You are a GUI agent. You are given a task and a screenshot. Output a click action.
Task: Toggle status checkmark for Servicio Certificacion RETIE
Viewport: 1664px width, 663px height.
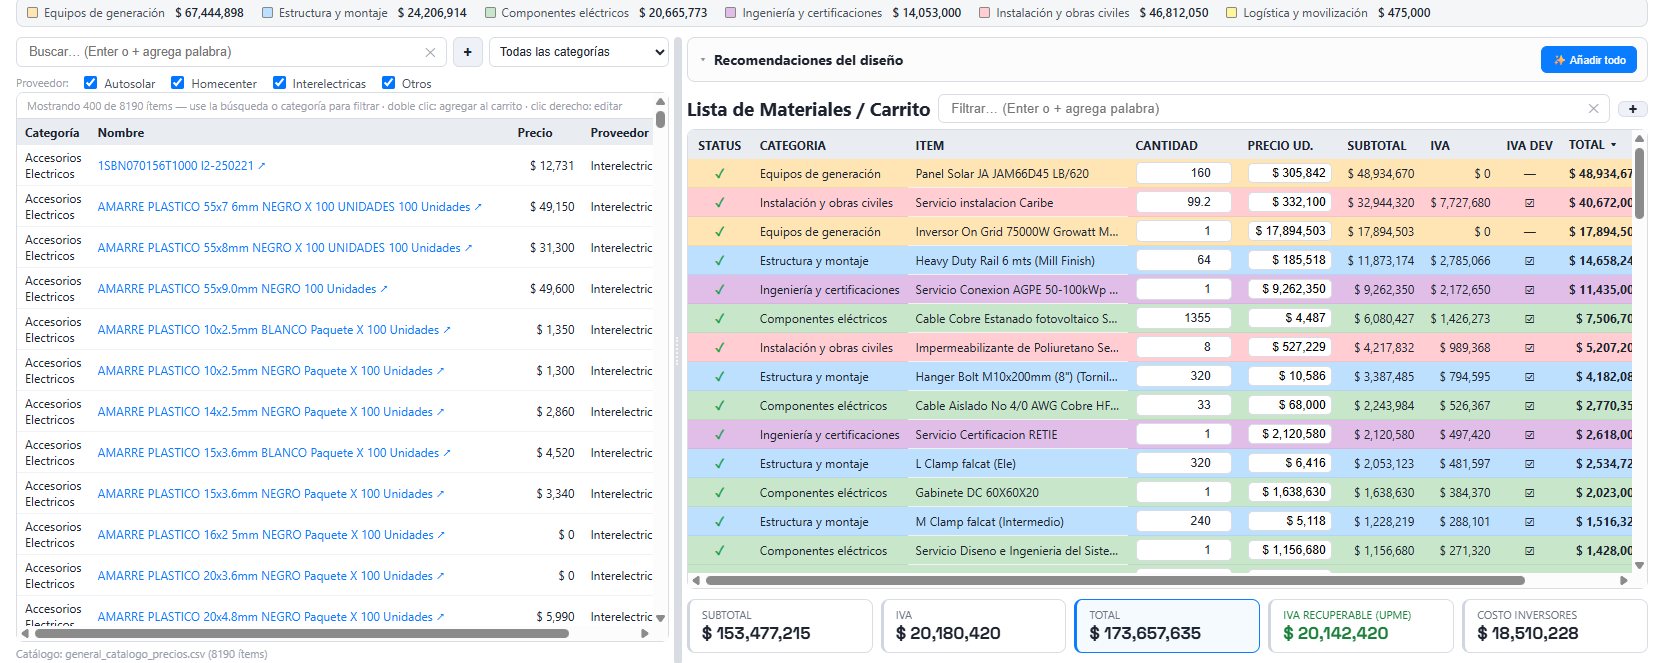pos(719,435)
